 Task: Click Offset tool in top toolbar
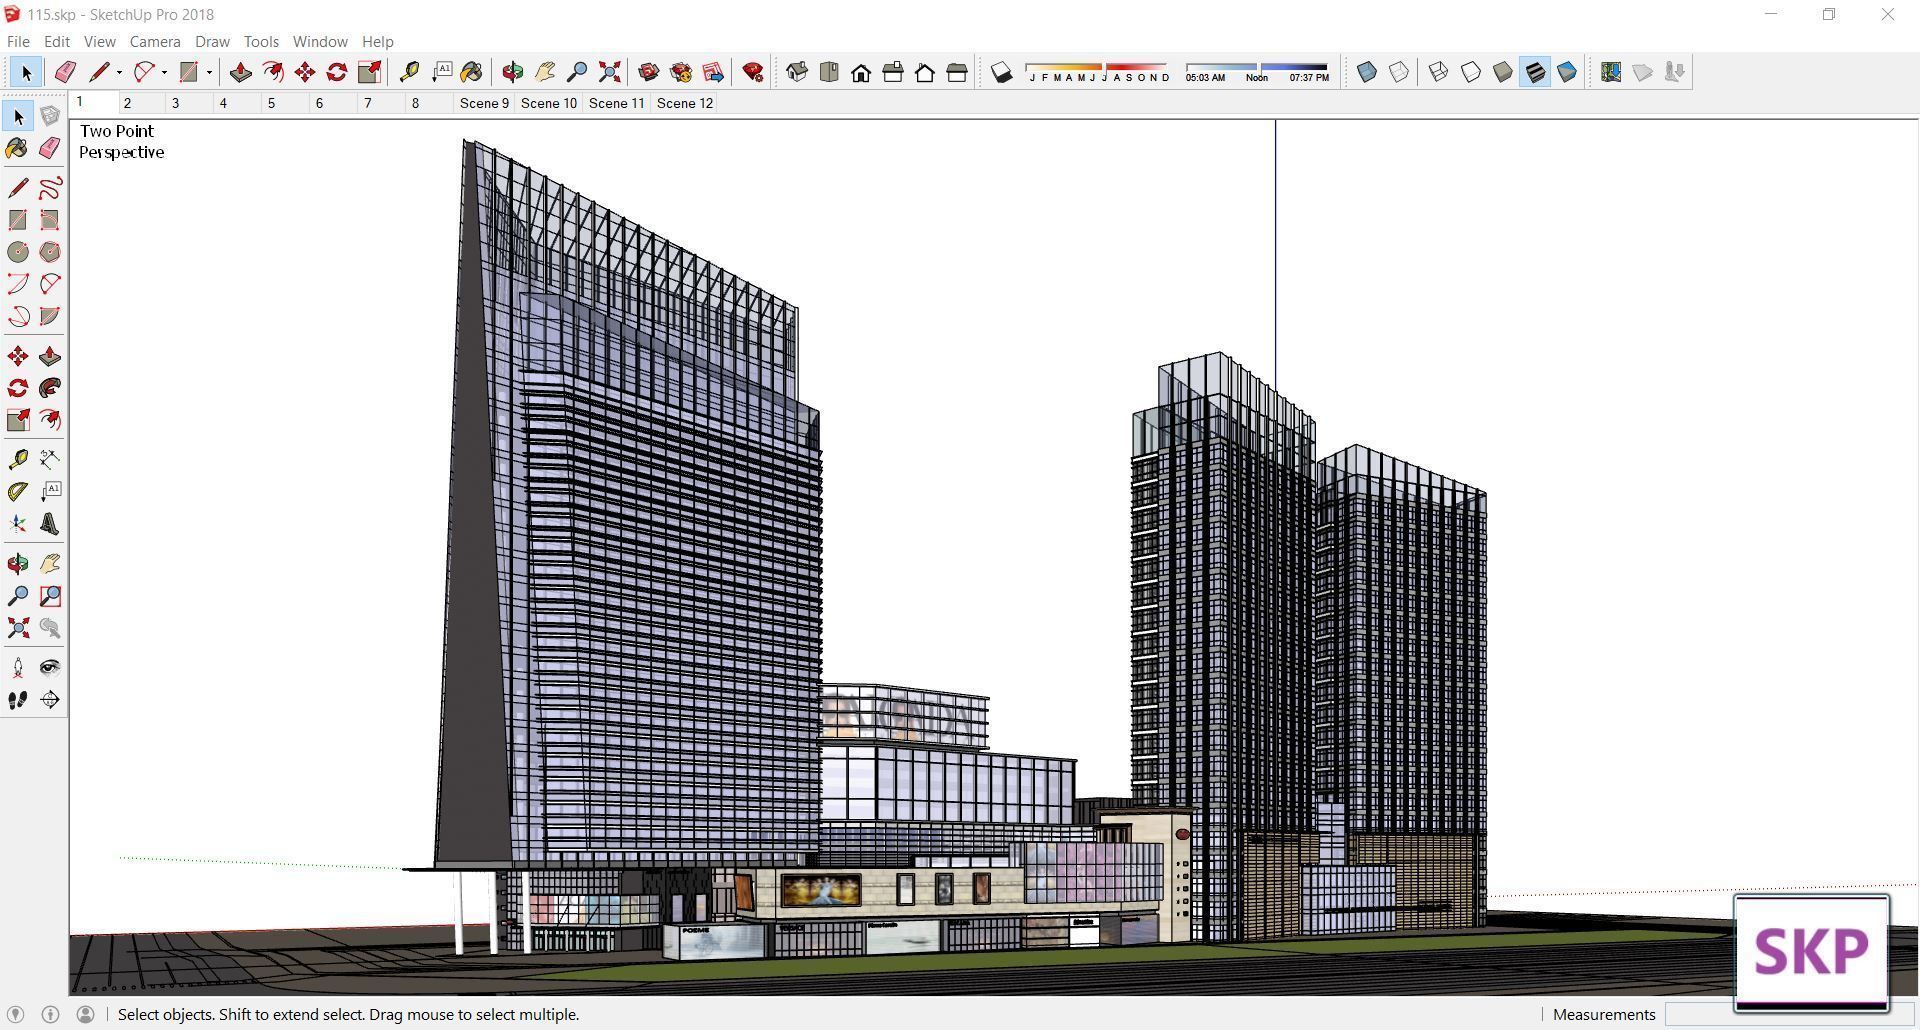coord(272,72)
